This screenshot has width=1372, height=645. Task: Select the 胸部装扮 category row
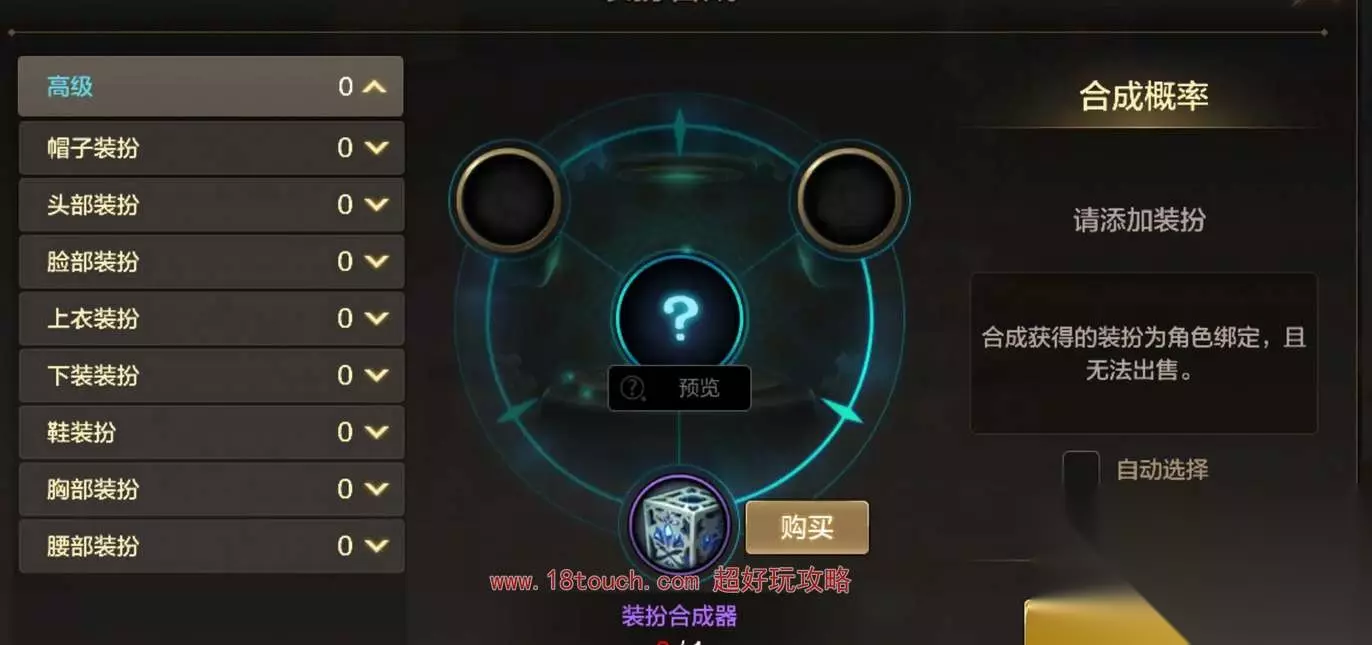[x=211, y=489]
